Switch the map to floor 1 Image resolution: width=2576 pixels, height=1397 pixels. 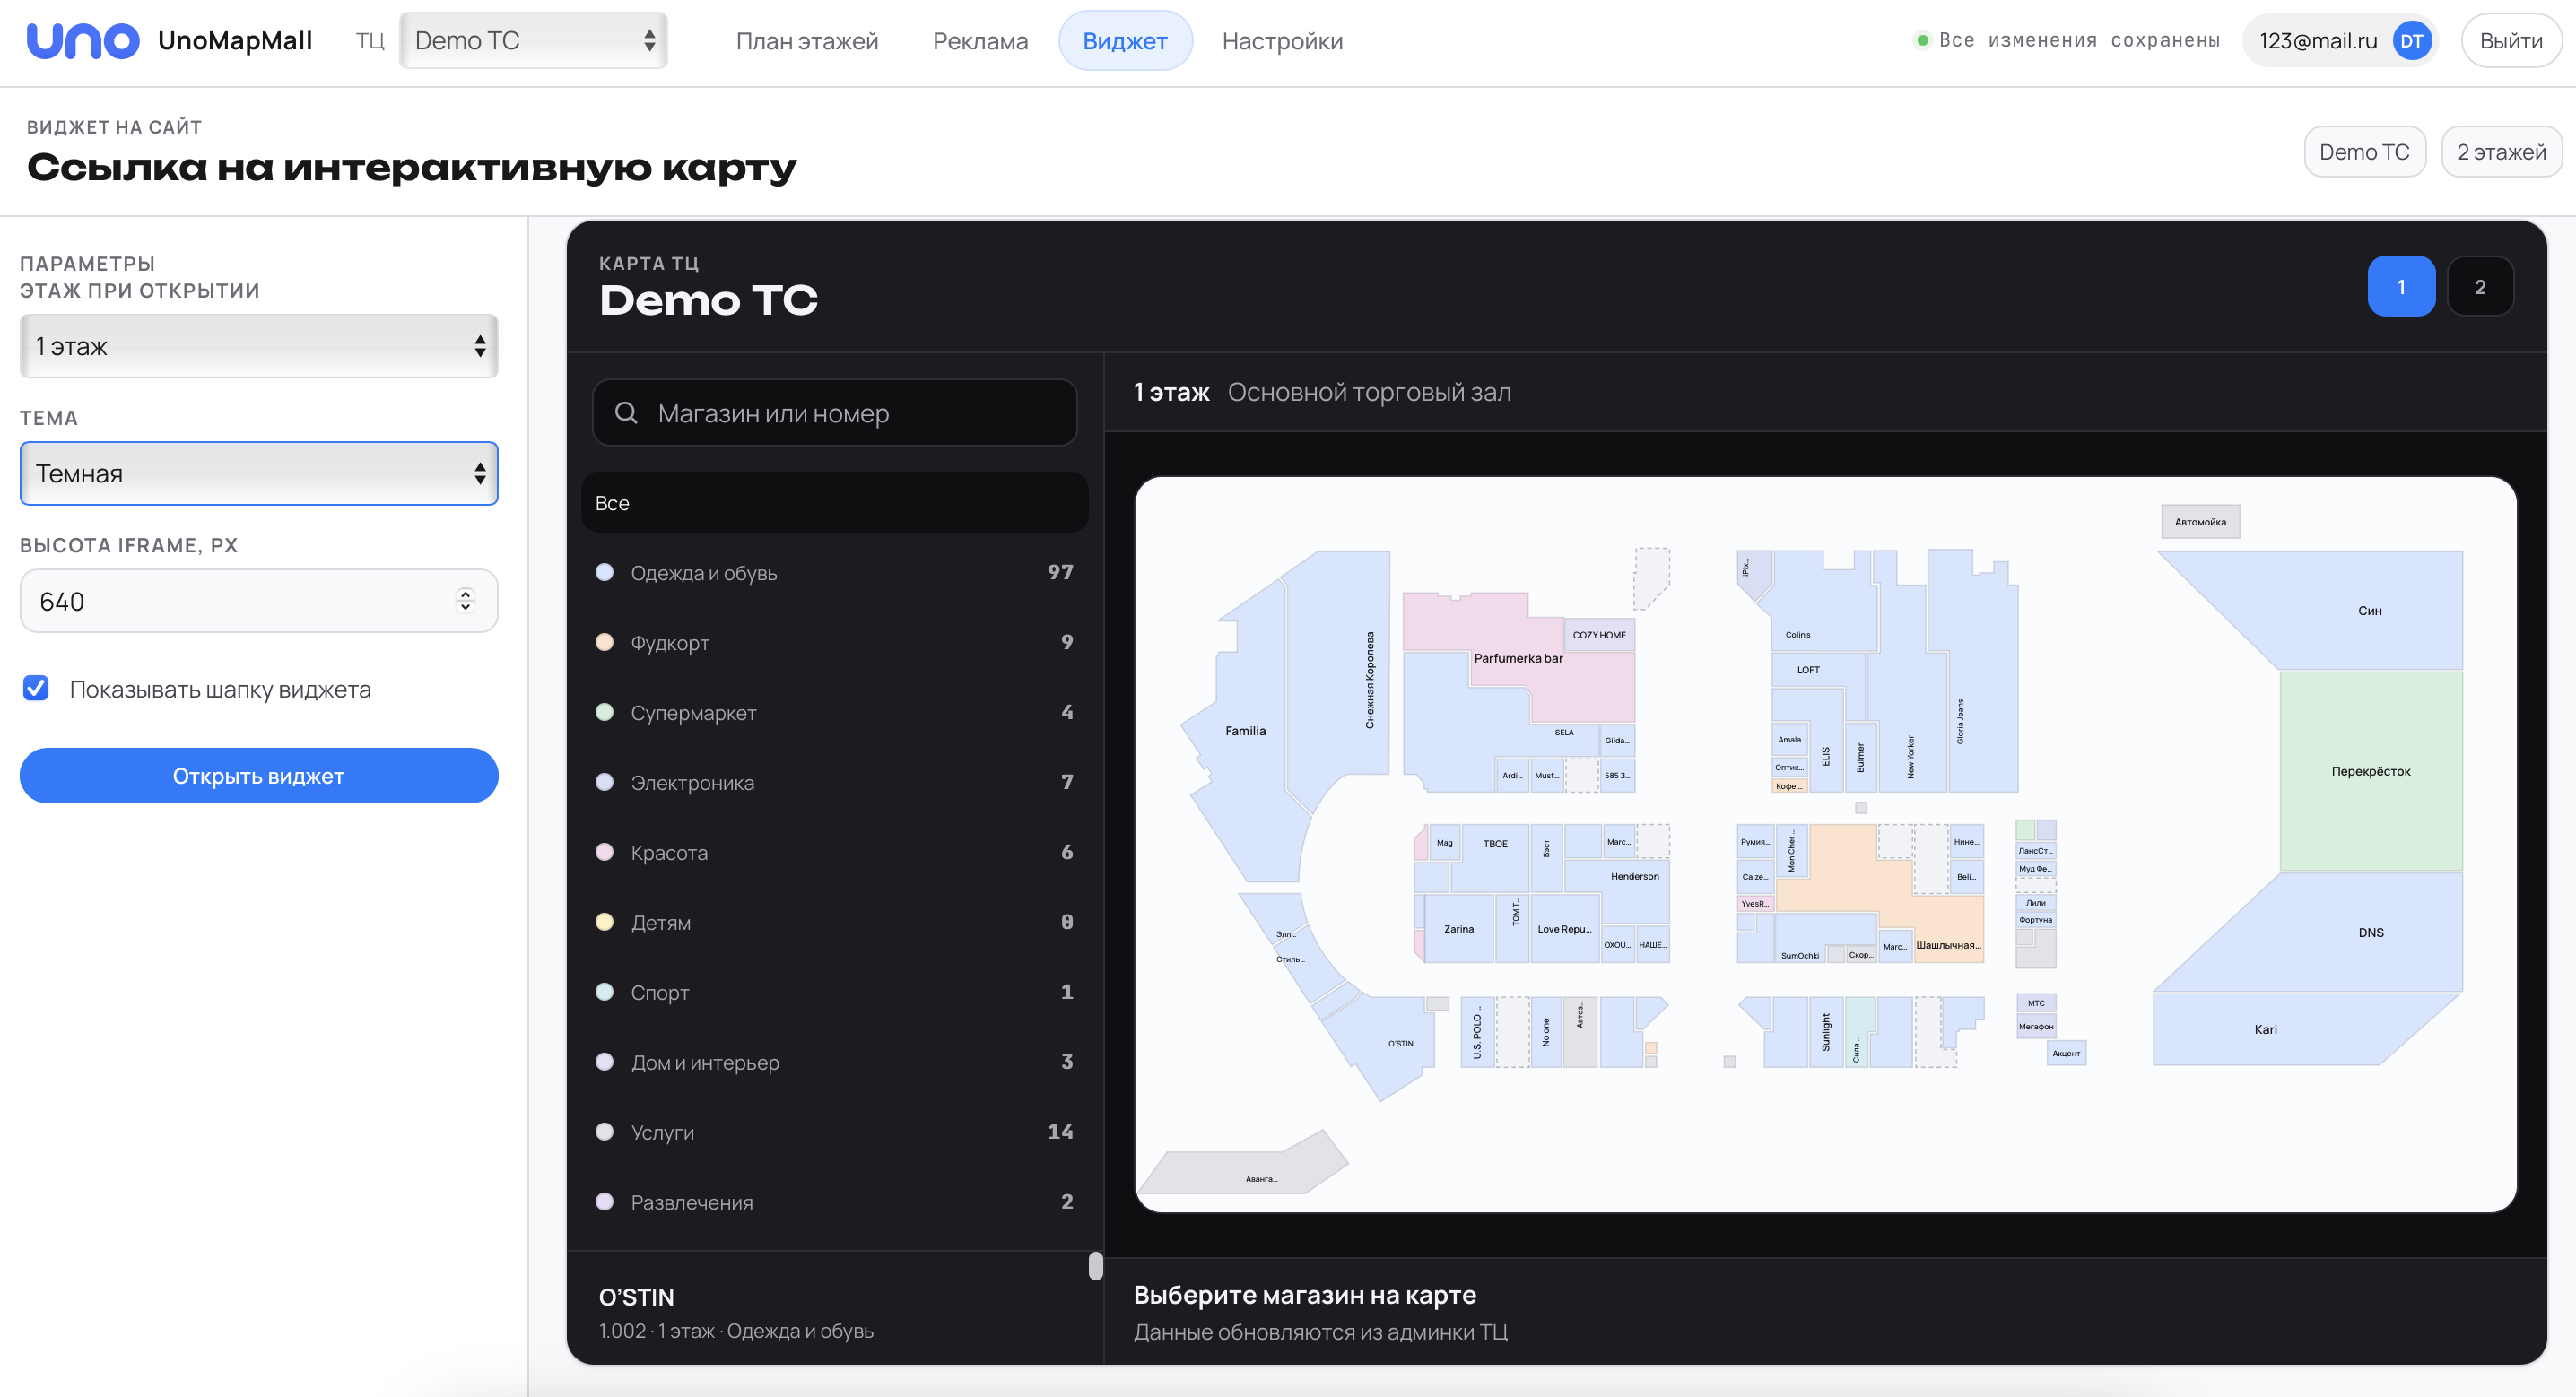[x=2401, y=287]
